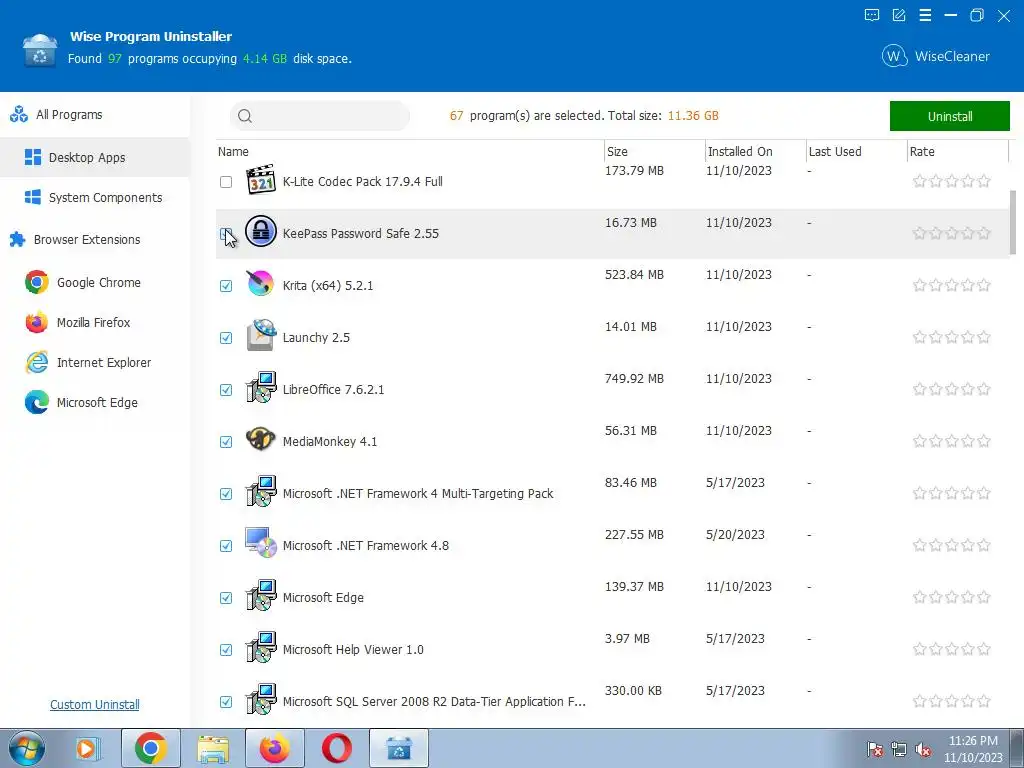Click the Launchy program icon
1024x768 pixels.
pyautogui.click(x=261, y=336)
